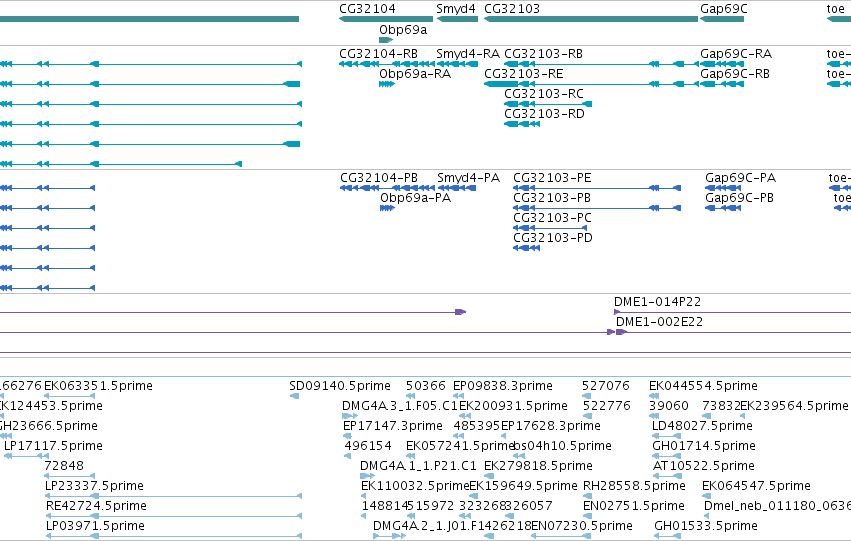Click EST label RH28558.5prime
The width and height of the screenshot is (851, 541).
[634, 486]
